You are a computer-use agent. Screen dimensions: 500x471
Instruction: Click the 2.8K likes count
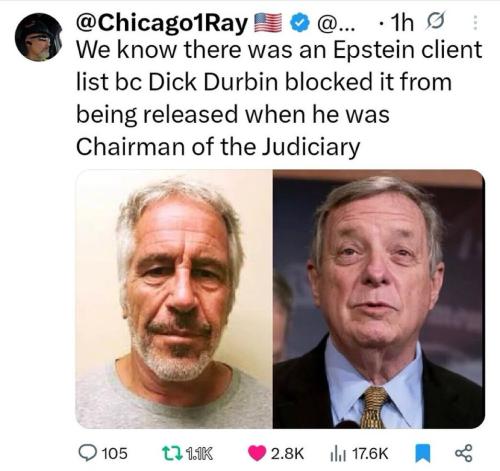pyautogui.click(x=287, y=454)
